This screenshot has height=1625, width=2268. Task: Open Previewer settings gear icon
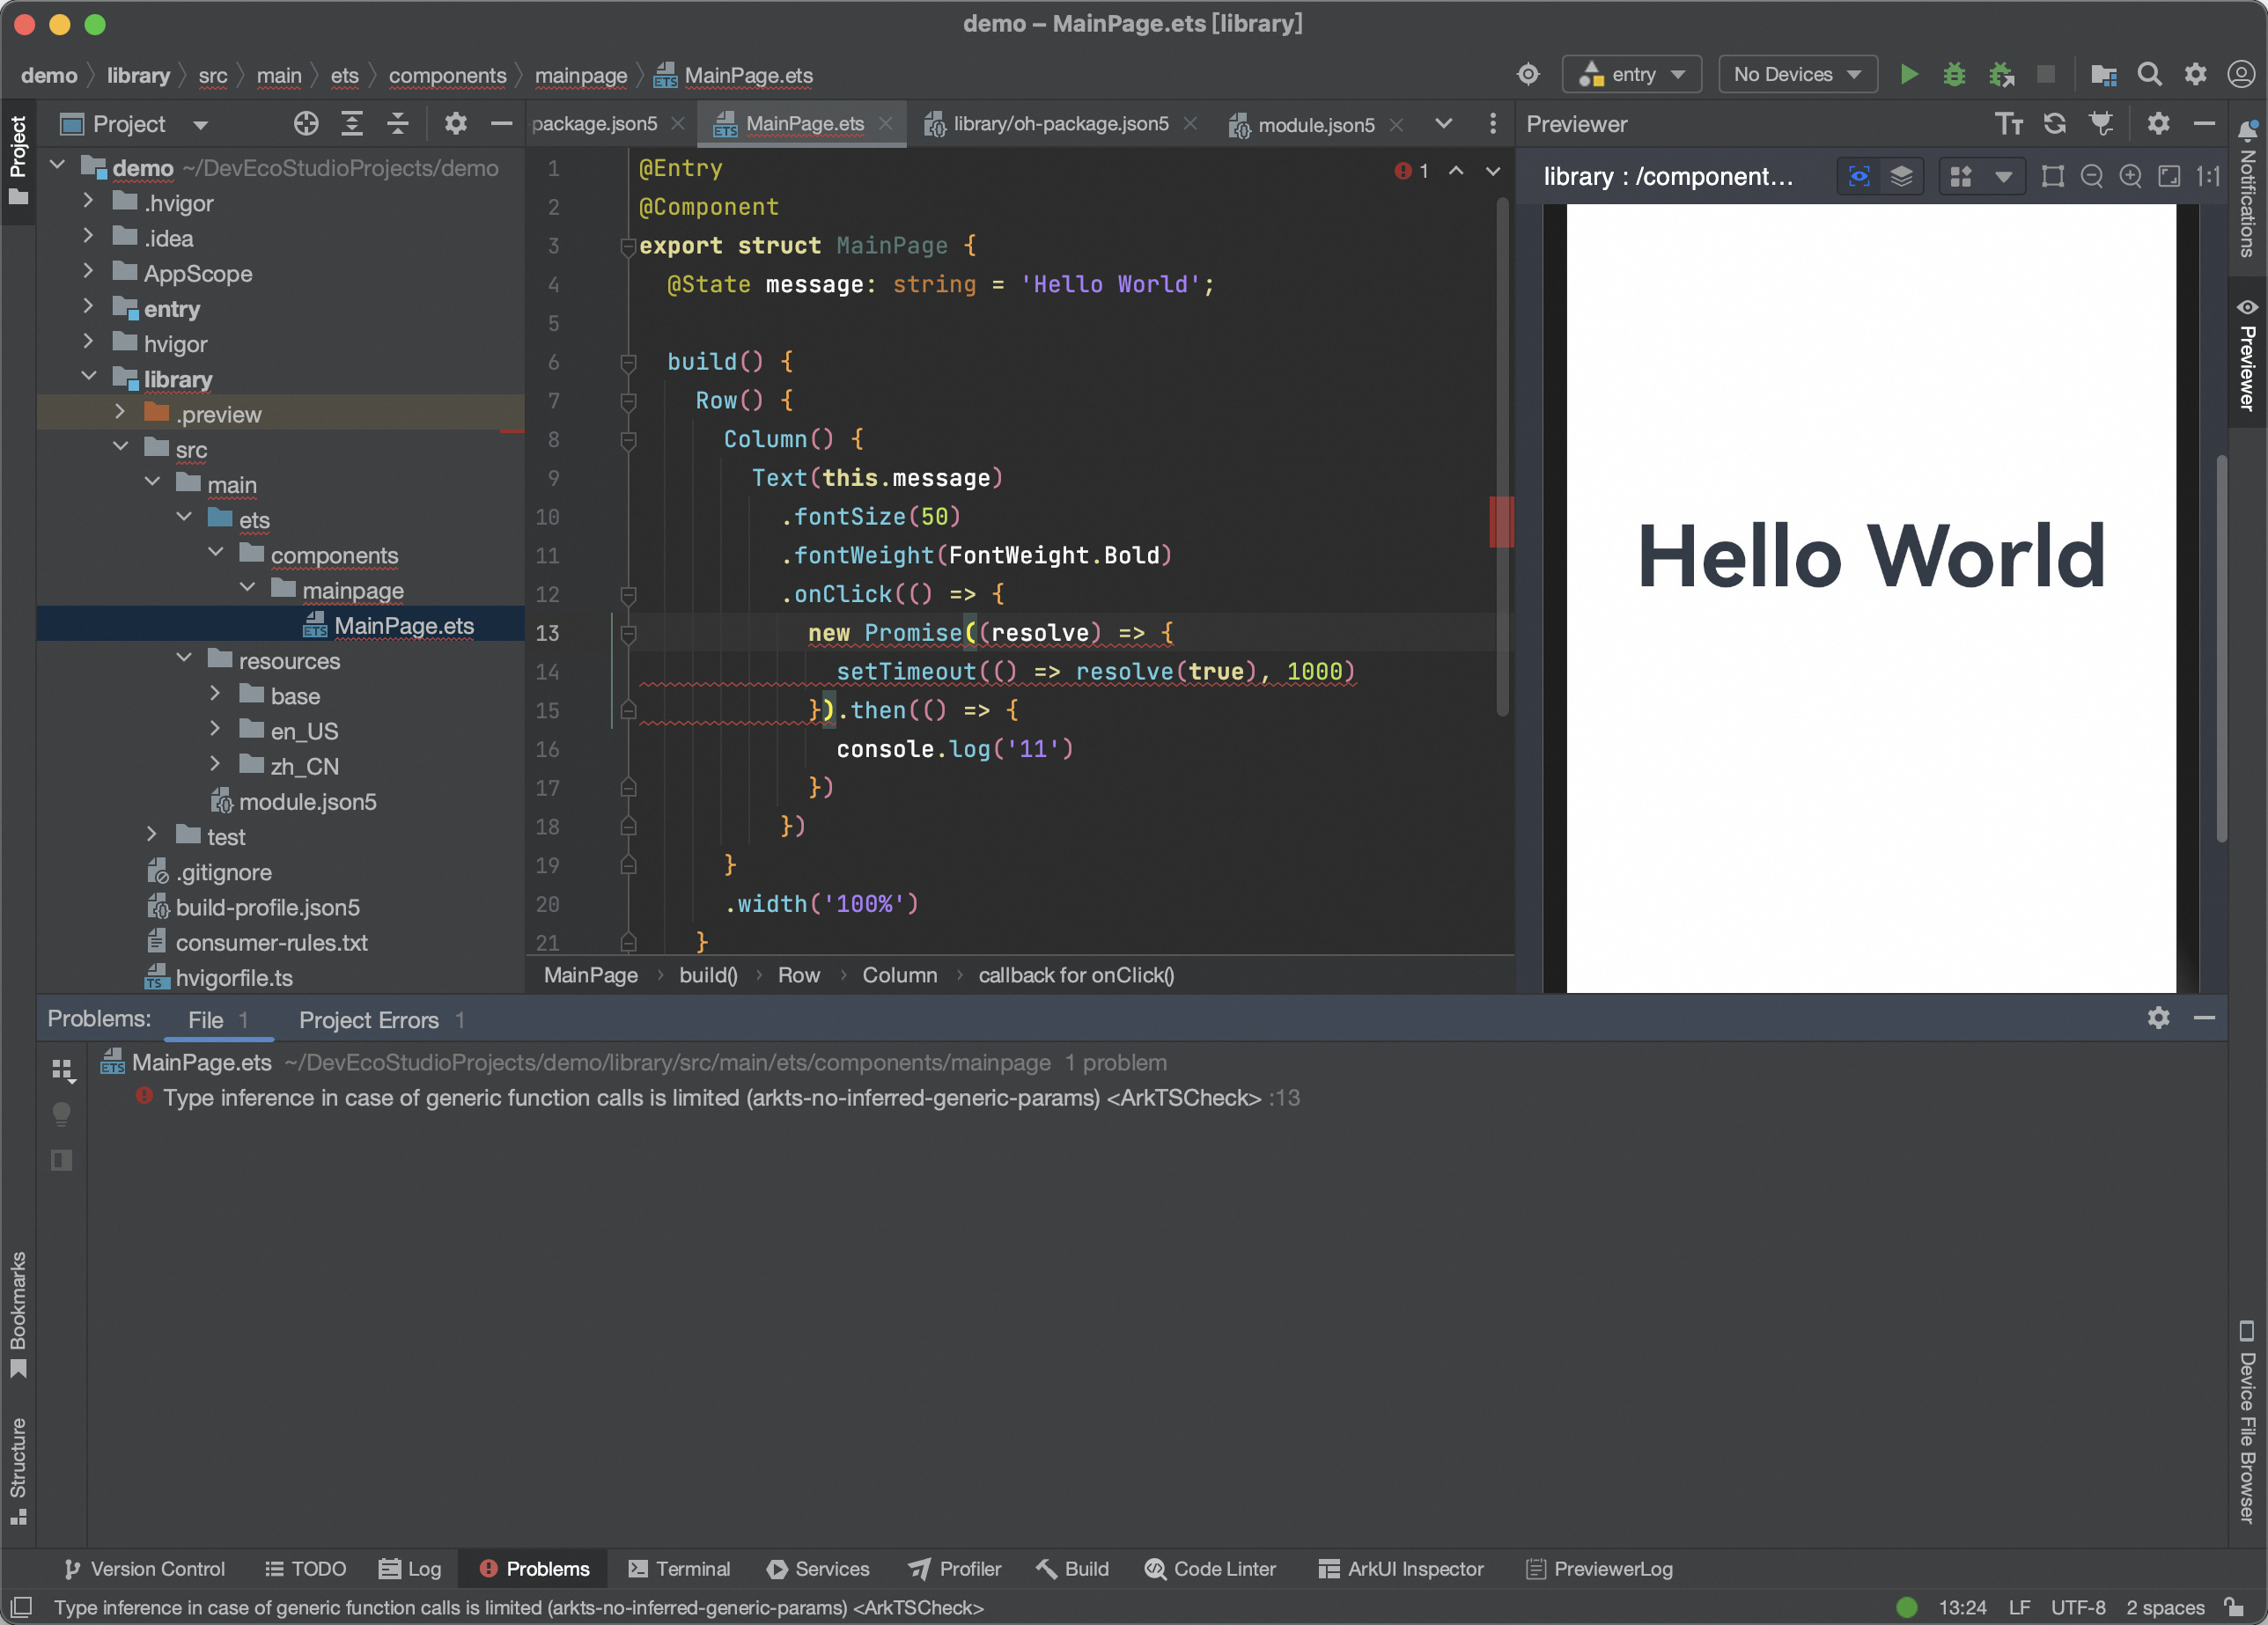coord(2158,124)
